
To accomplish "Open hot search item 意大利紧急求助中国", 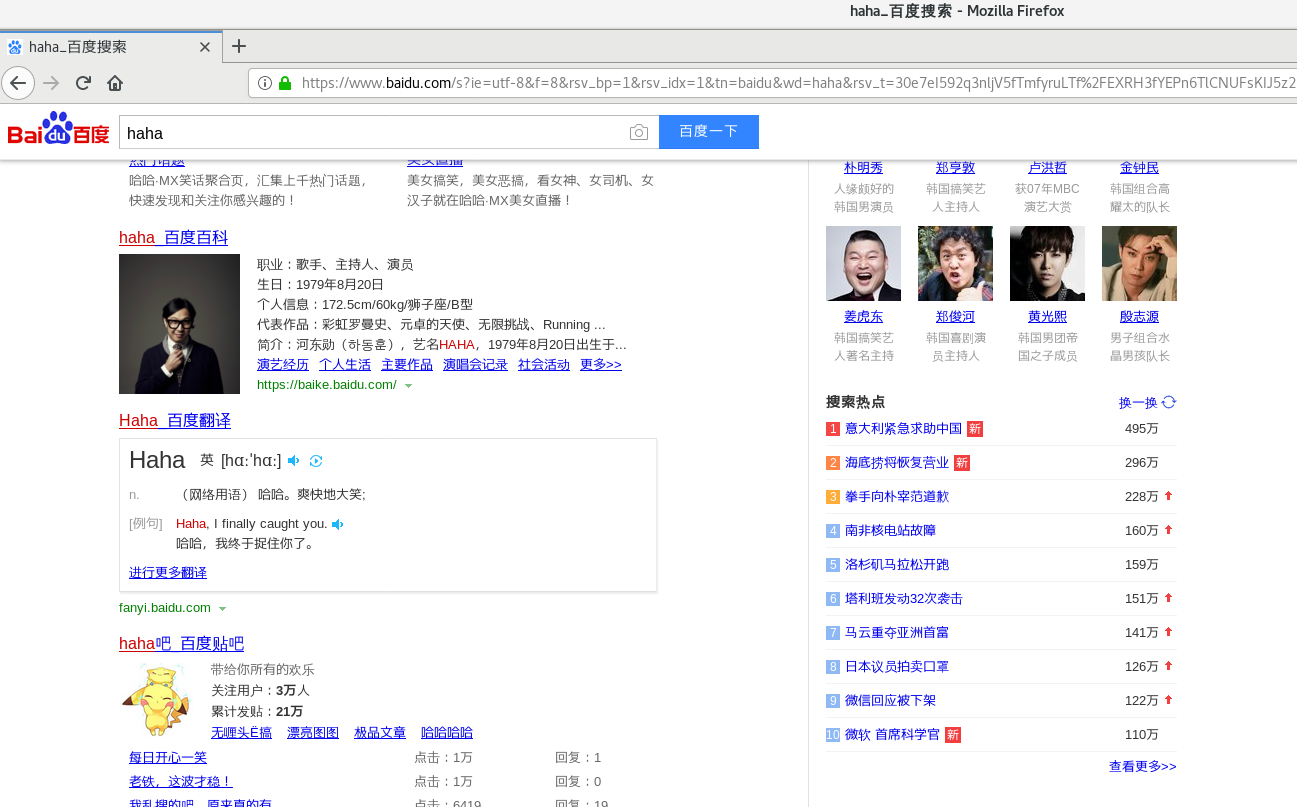I will [903, 428].
